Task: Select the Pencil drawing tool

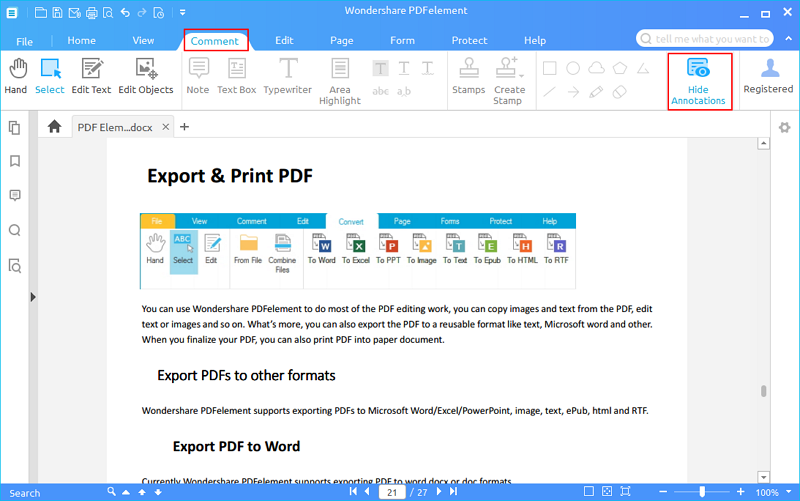Action: click(x=596, y=92)
